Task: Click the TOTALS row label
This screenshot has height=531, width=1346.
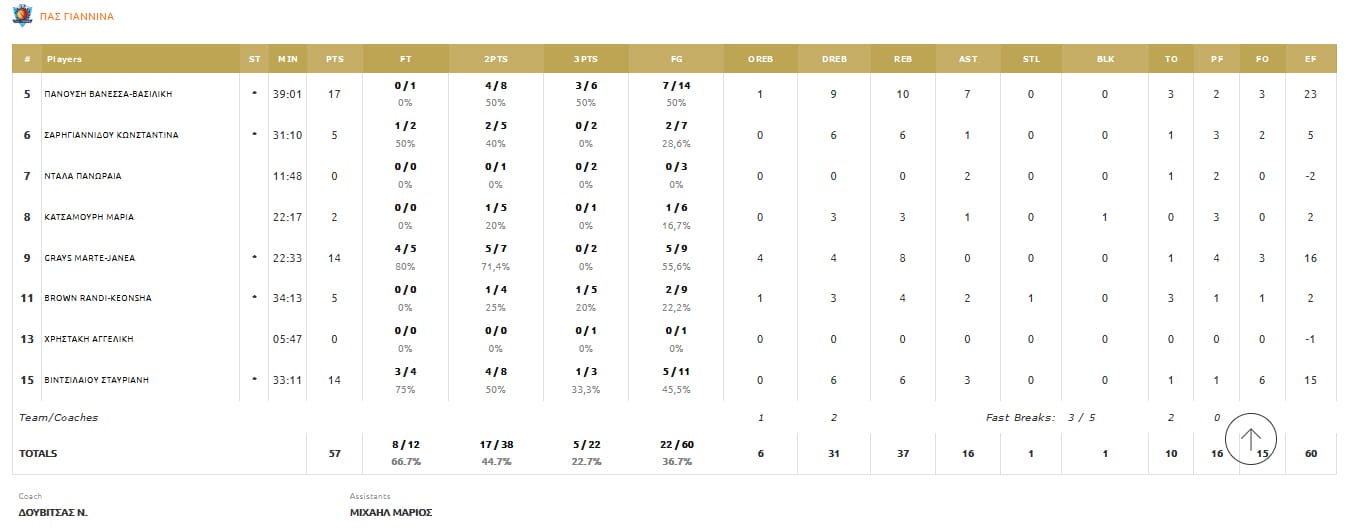Action: tap(38, 453)
